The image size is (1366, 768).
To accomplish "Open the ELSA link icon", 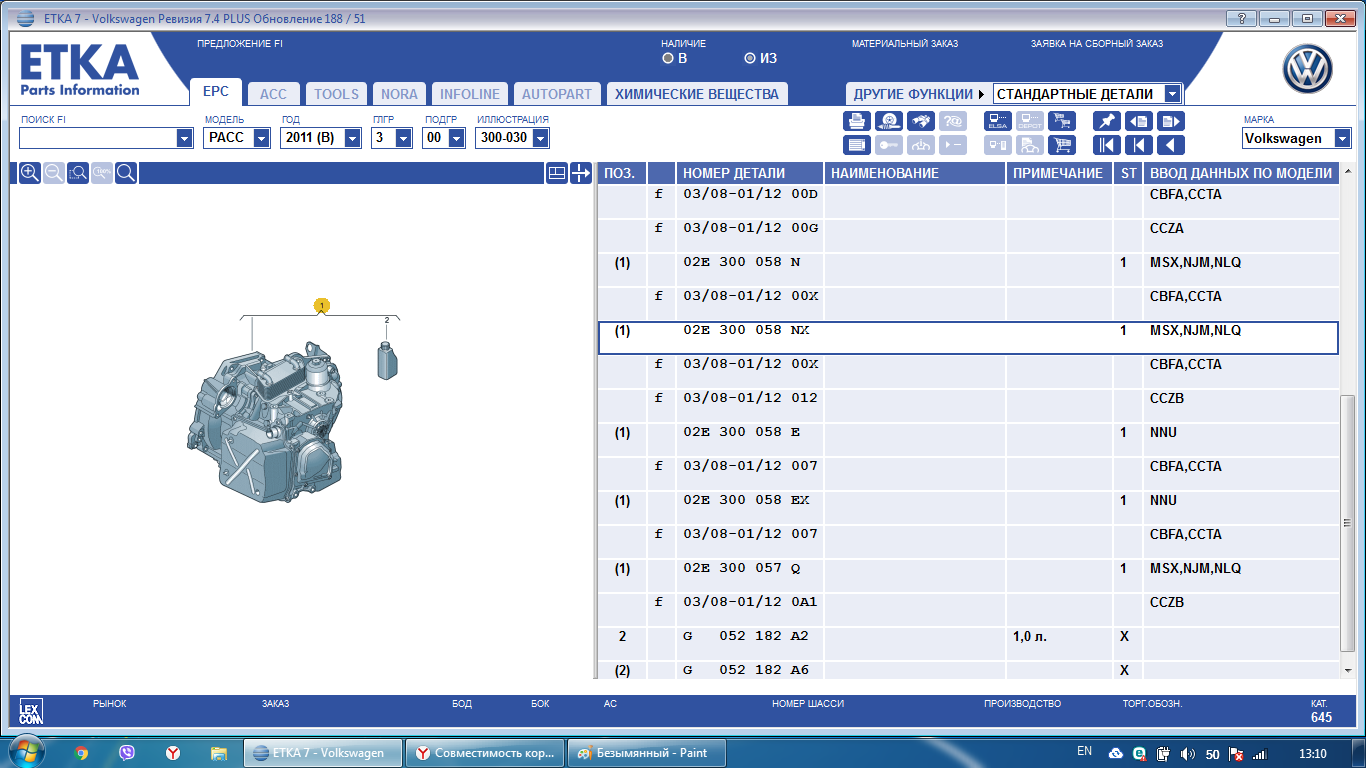I will [x=997, y=121].
